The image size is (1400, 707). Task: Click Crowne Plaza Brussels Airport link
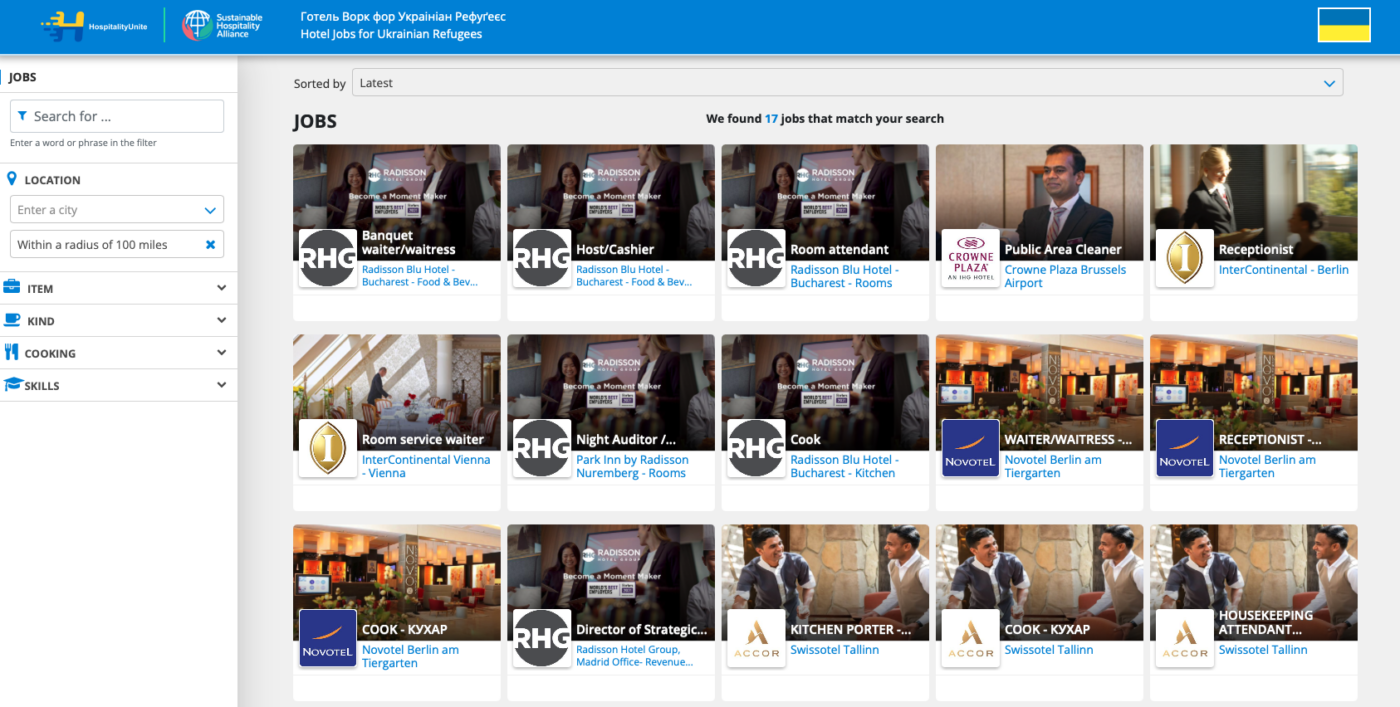pos(1065,276)
